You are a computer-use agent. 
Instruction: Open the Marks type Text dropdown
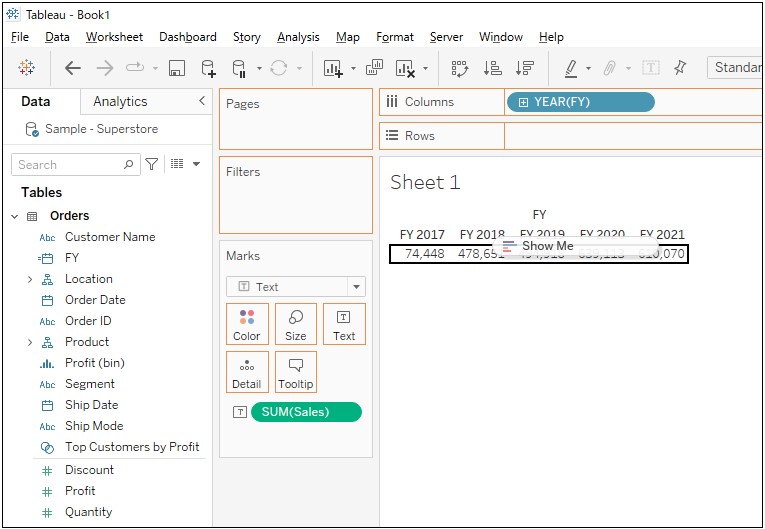click(x=296, y=286)
